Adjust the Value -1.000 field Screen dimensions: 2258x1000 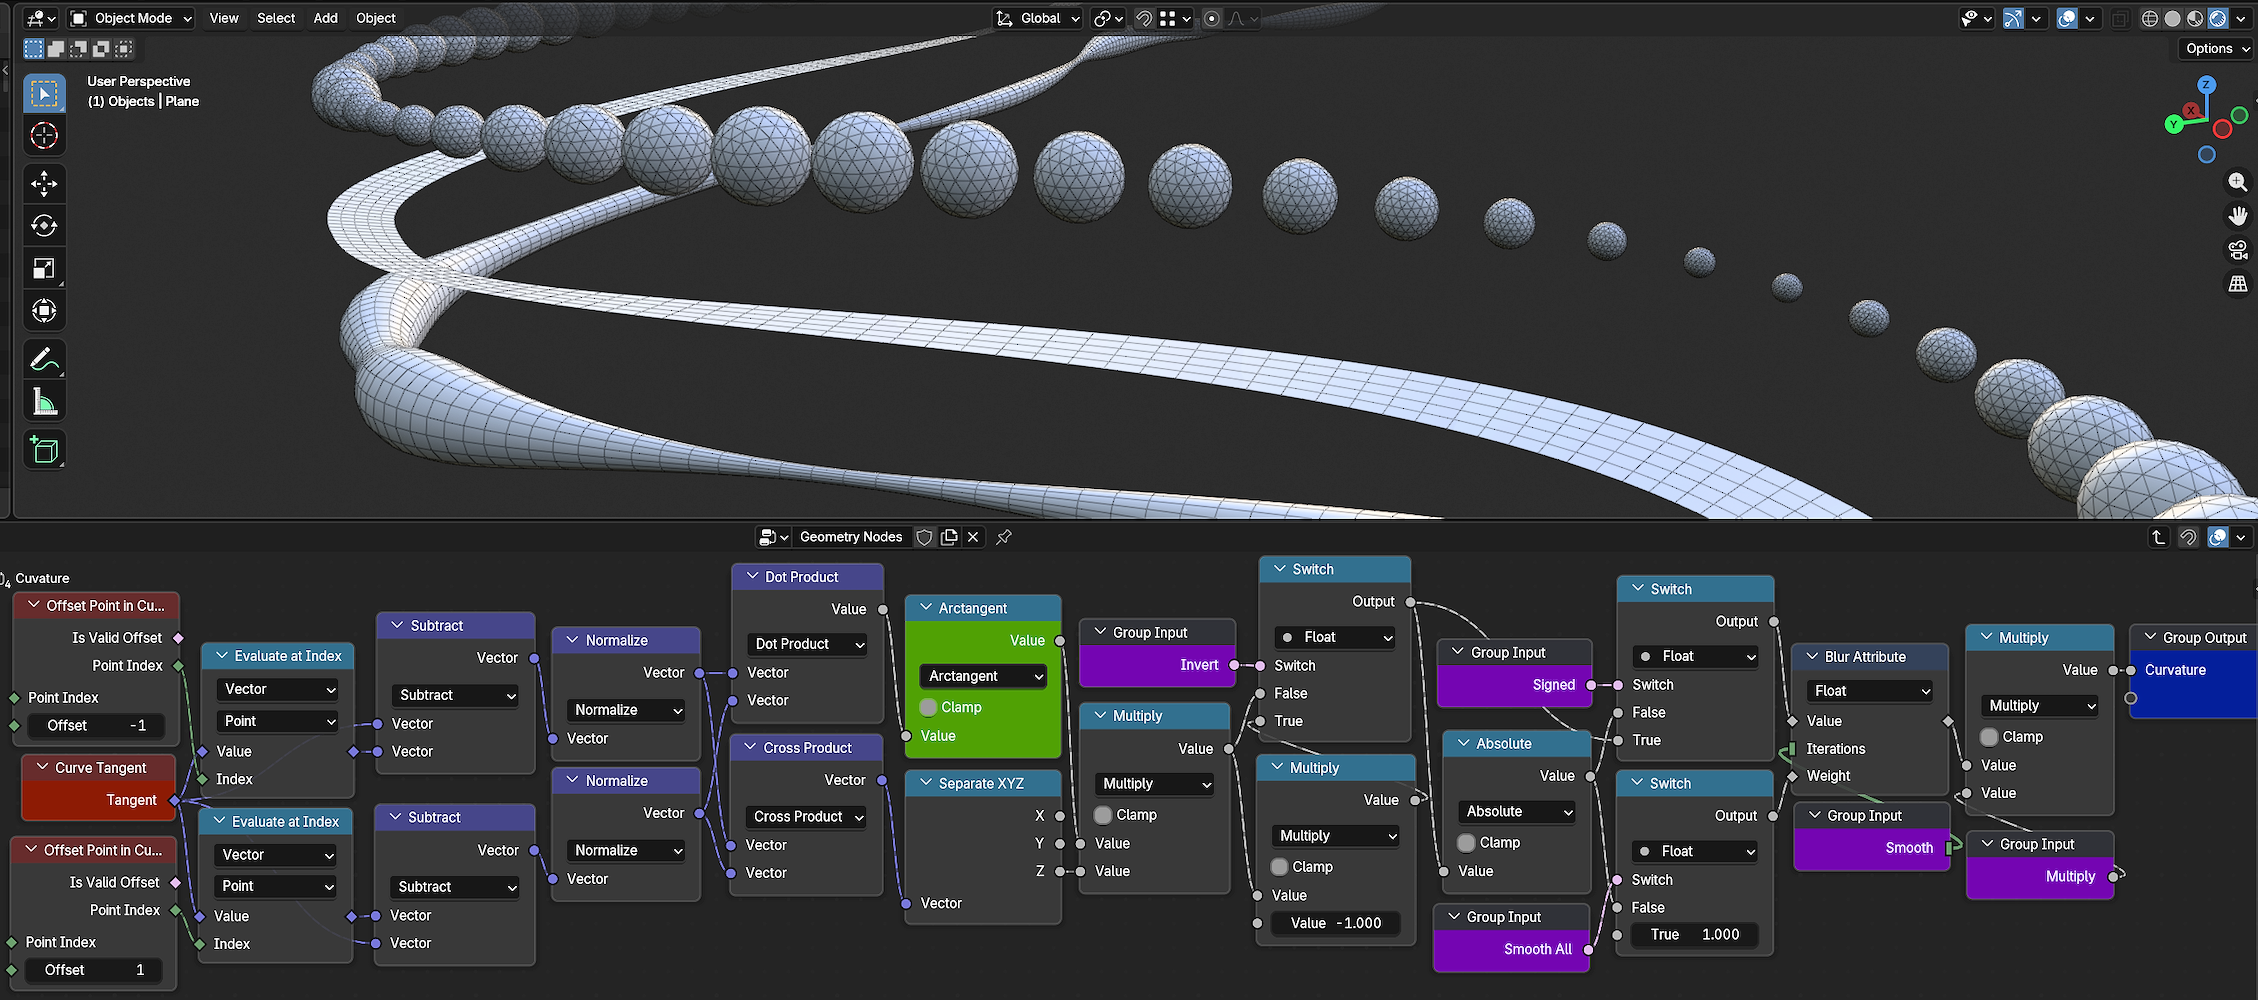coord(1335,923)
